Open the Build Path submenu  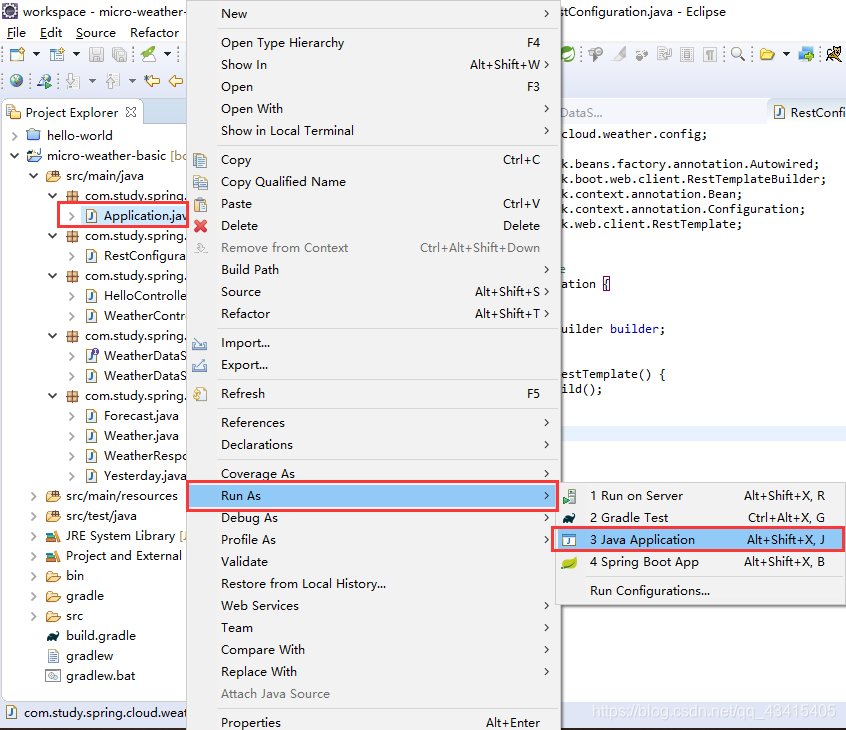click(373, 270)
